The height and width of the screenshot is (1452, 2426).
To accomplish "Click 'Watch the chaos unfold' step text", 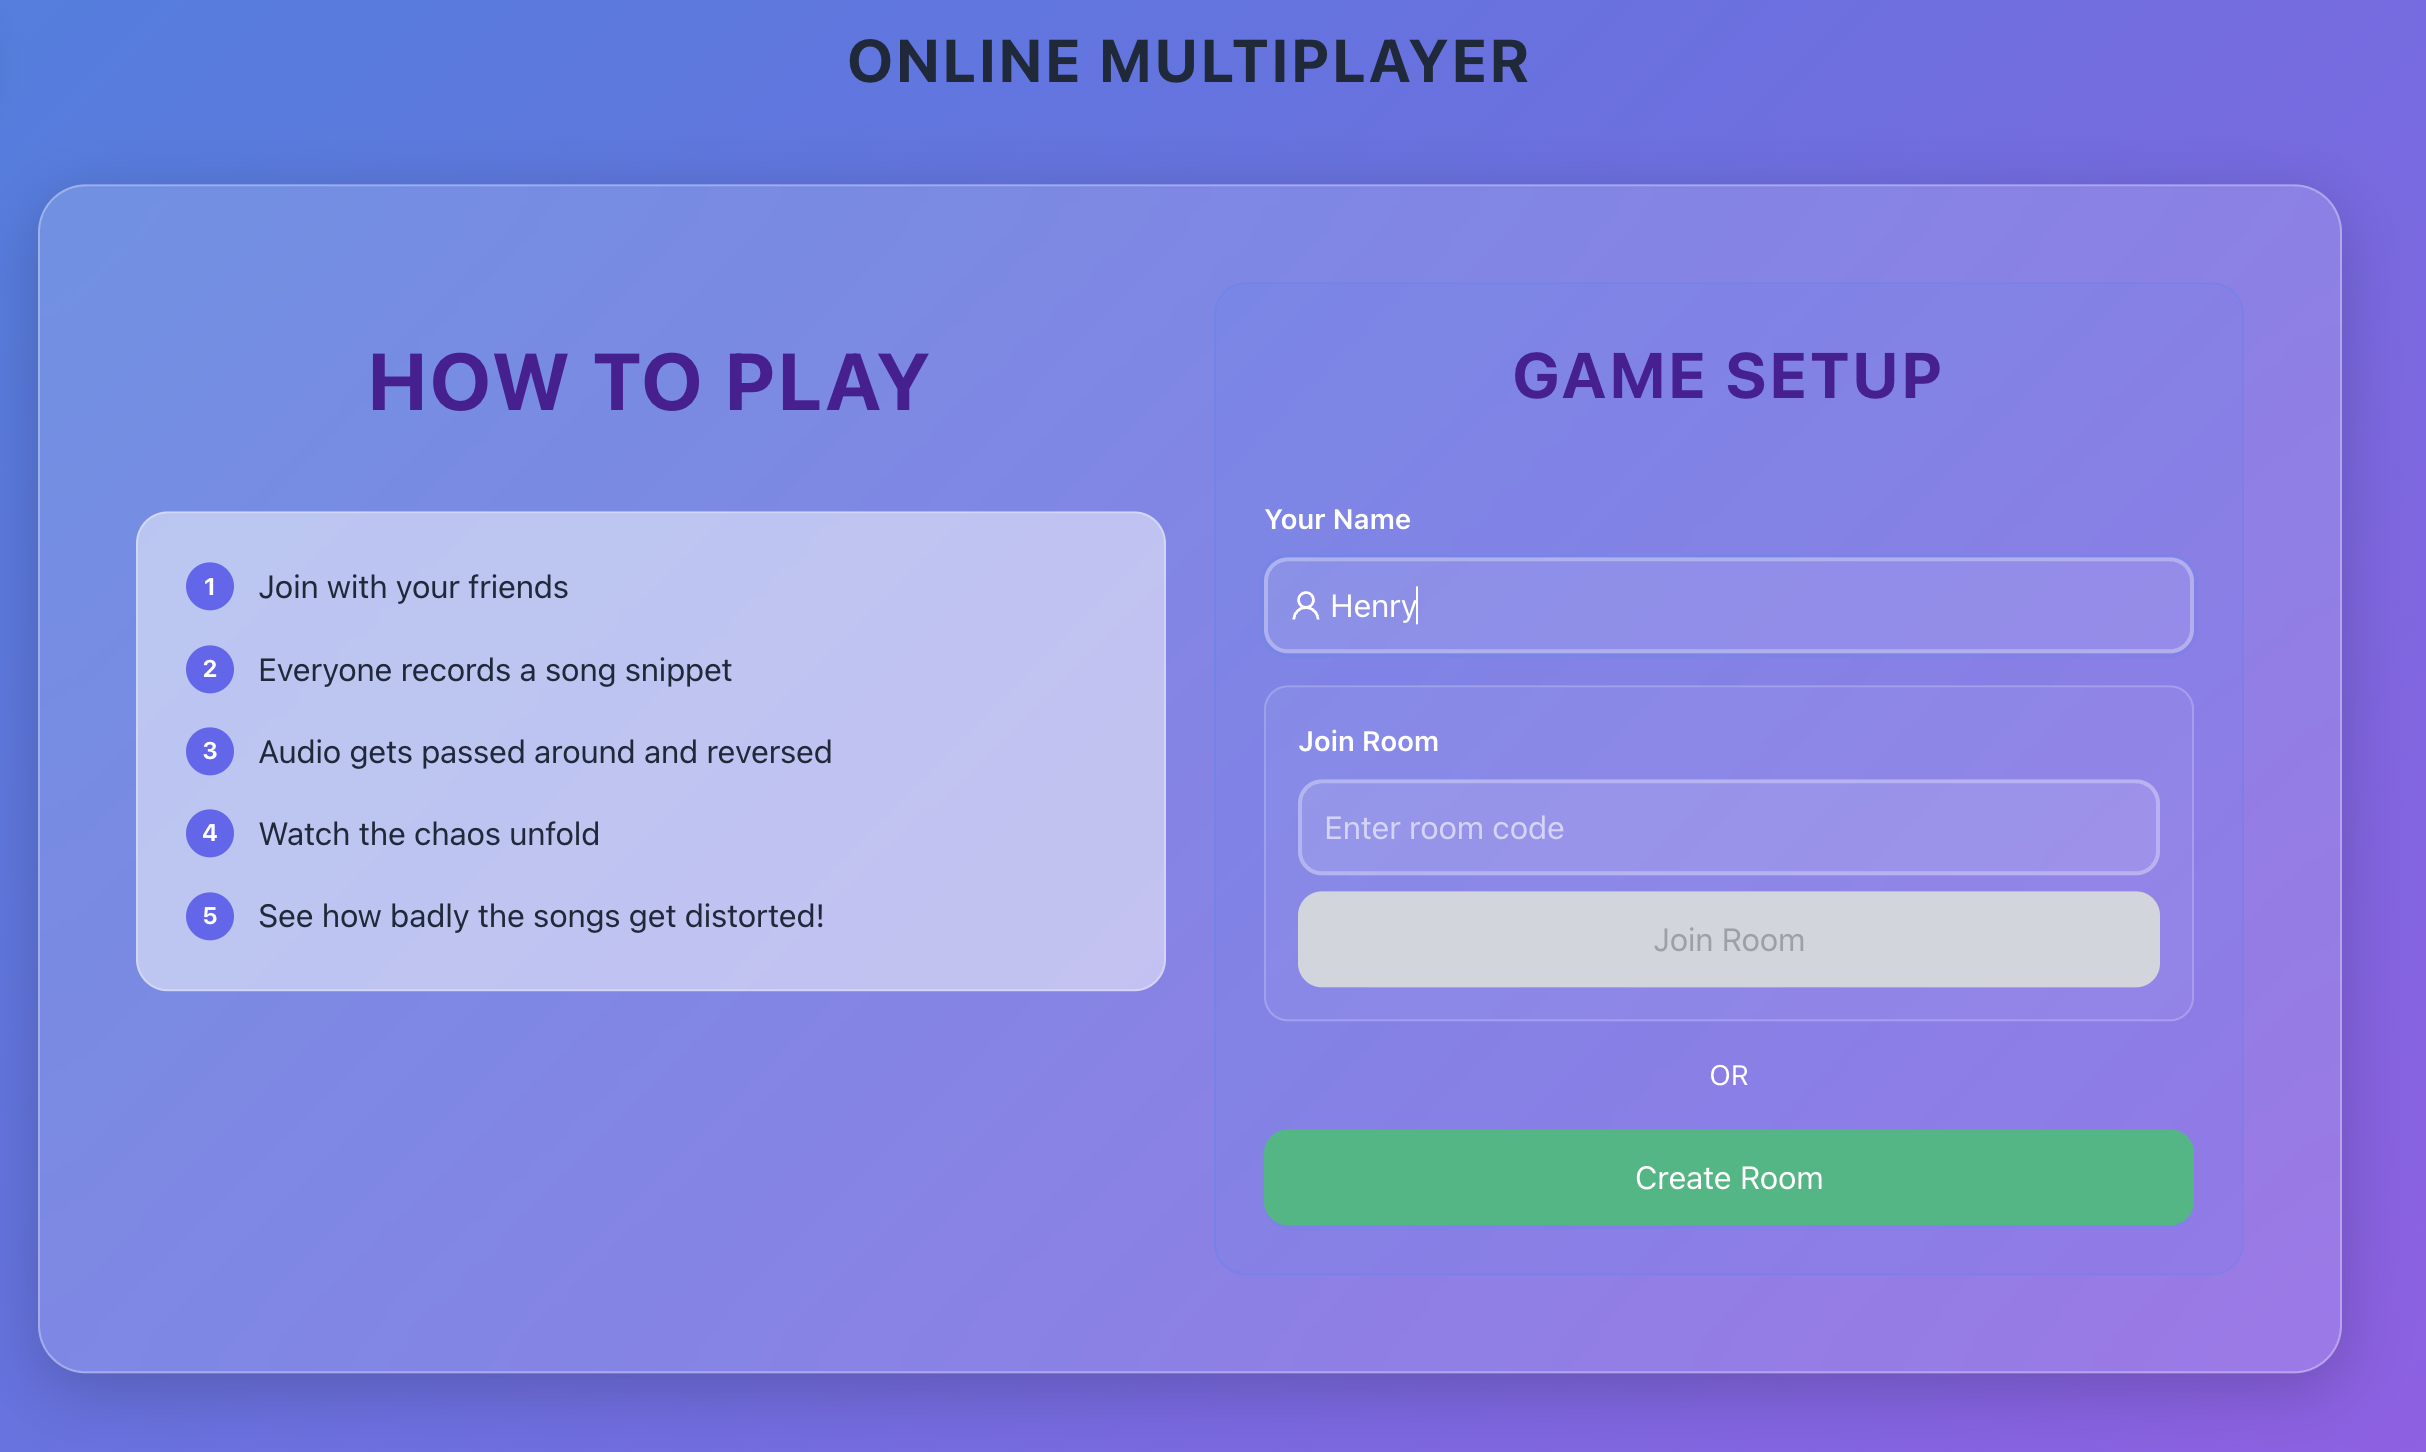I will (x=429, y=834).
